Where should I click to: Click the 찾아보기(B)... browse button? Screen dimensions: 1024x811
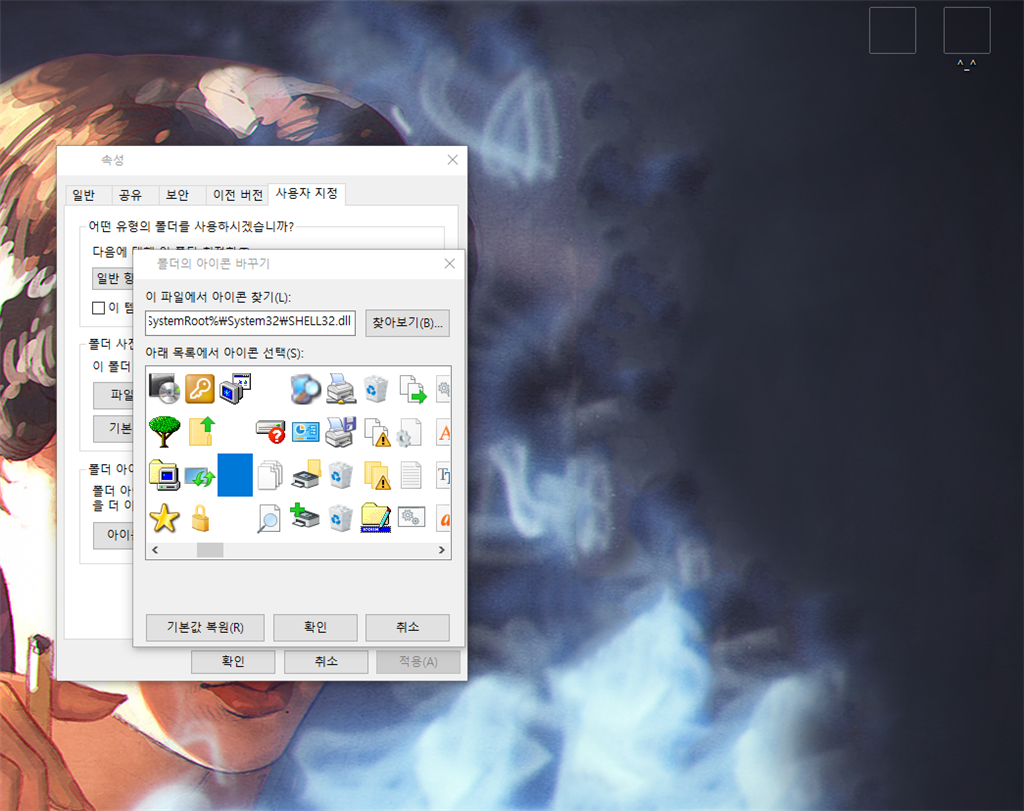click(x=408, y=323)
